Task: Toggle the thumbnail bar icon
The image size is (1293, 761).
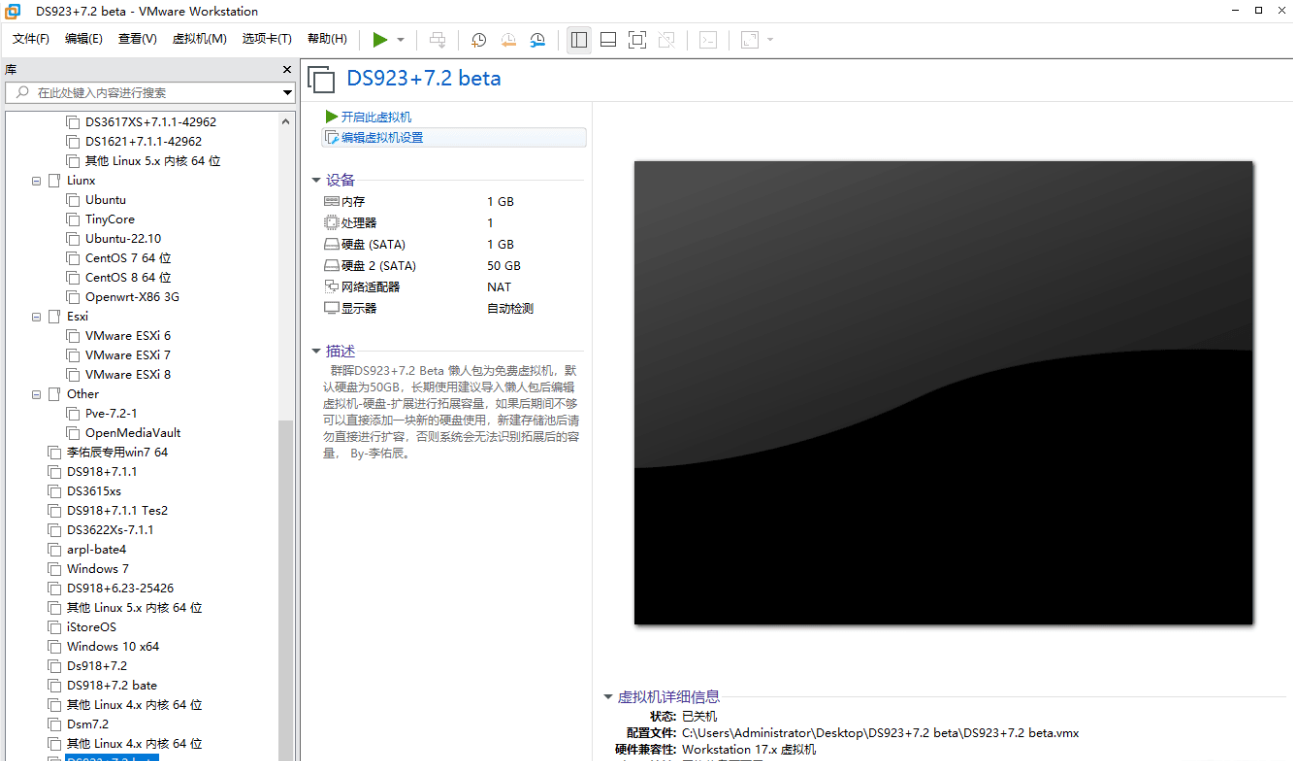Action: (x=608, y=40)
